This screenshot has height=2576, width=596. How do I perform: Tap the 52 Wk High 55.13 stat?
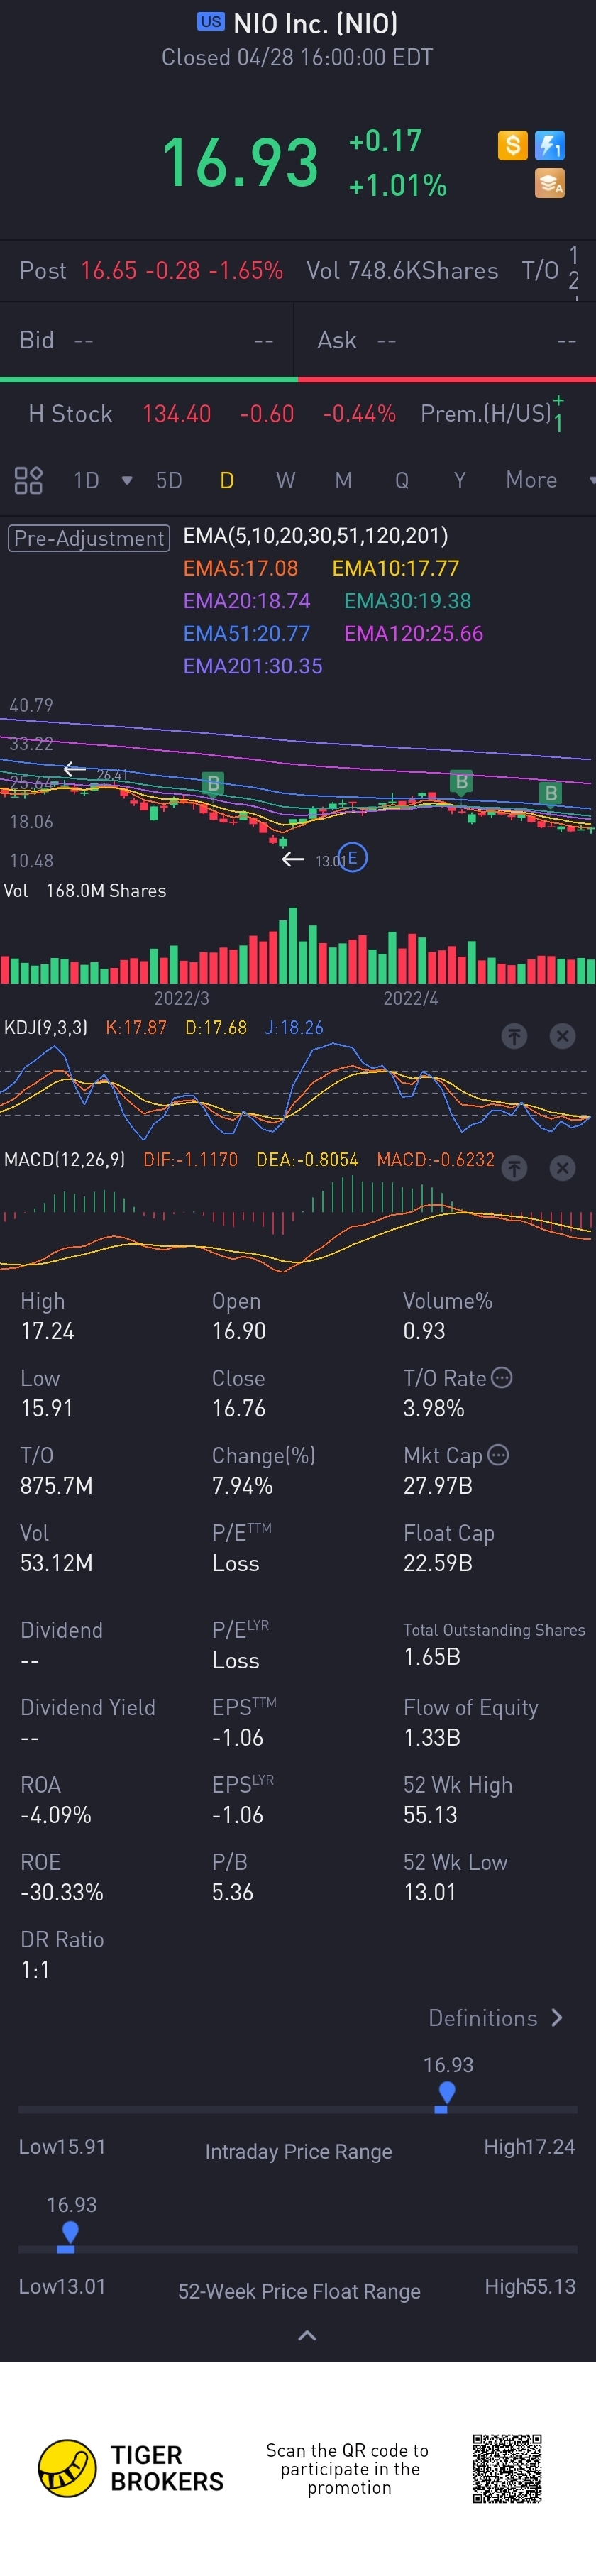[458, 1799]
